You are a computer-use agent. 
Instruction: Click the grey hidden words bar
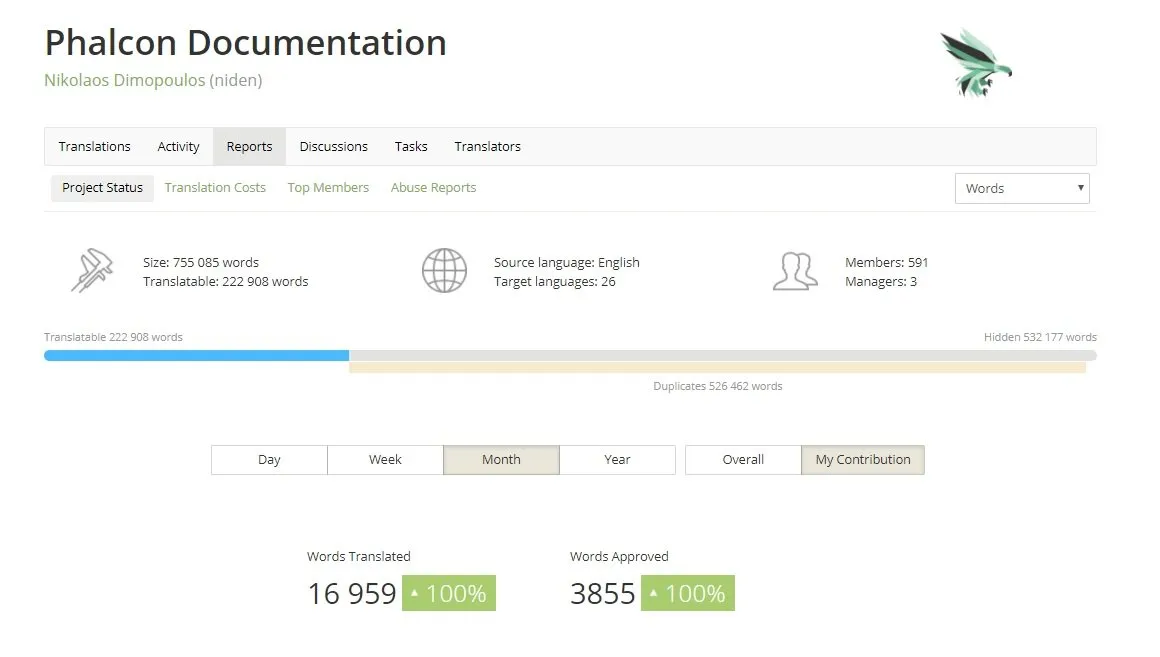pos(723,356)
